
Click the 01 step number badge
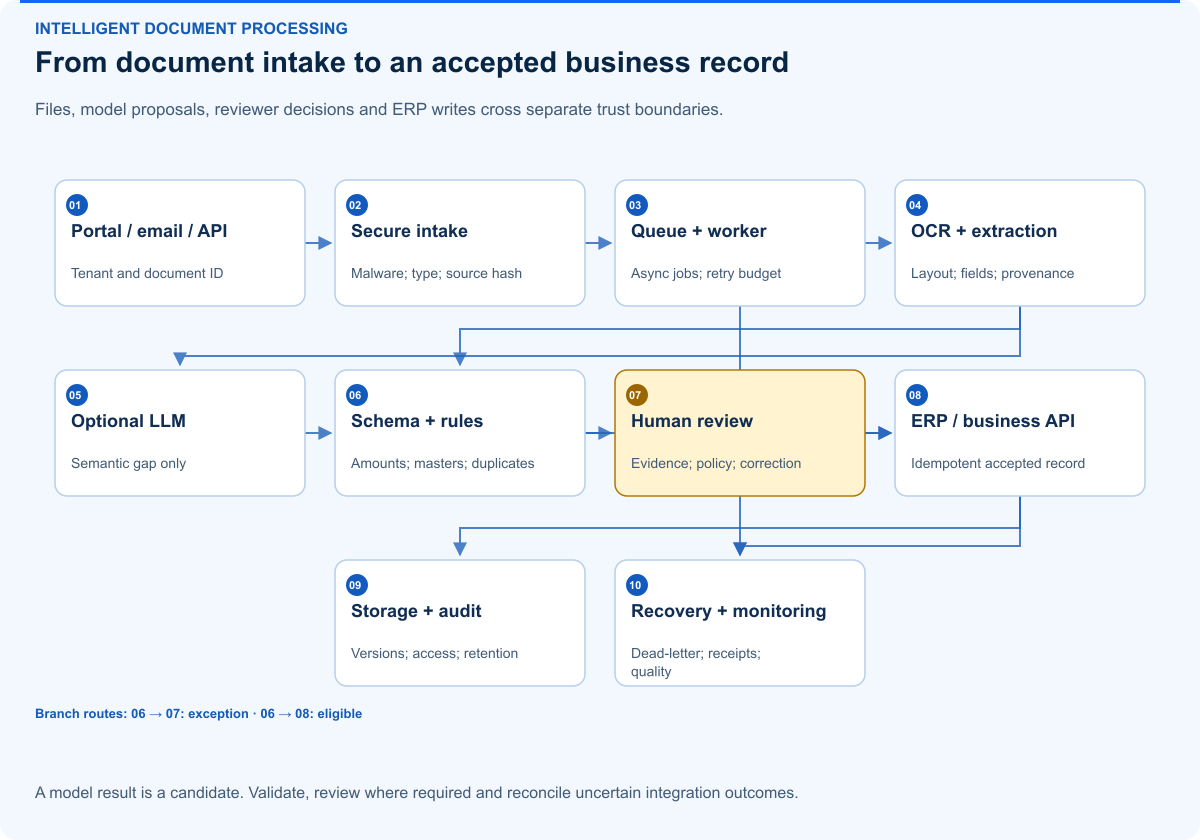click(x=76, y=205)
